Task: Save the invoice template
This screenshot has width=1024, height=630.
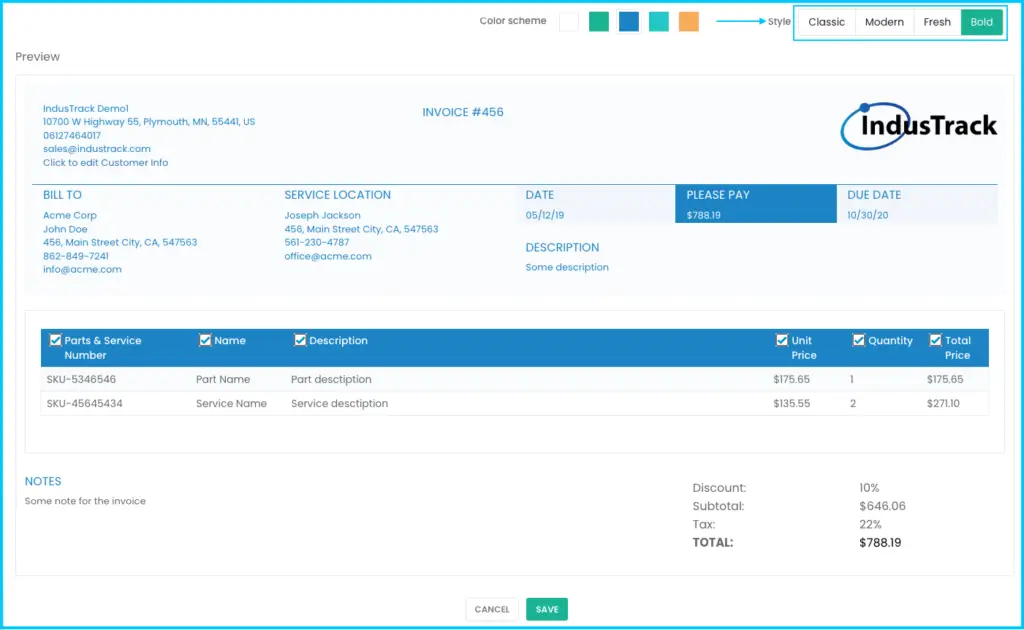Action: click(x=547, y=609)
